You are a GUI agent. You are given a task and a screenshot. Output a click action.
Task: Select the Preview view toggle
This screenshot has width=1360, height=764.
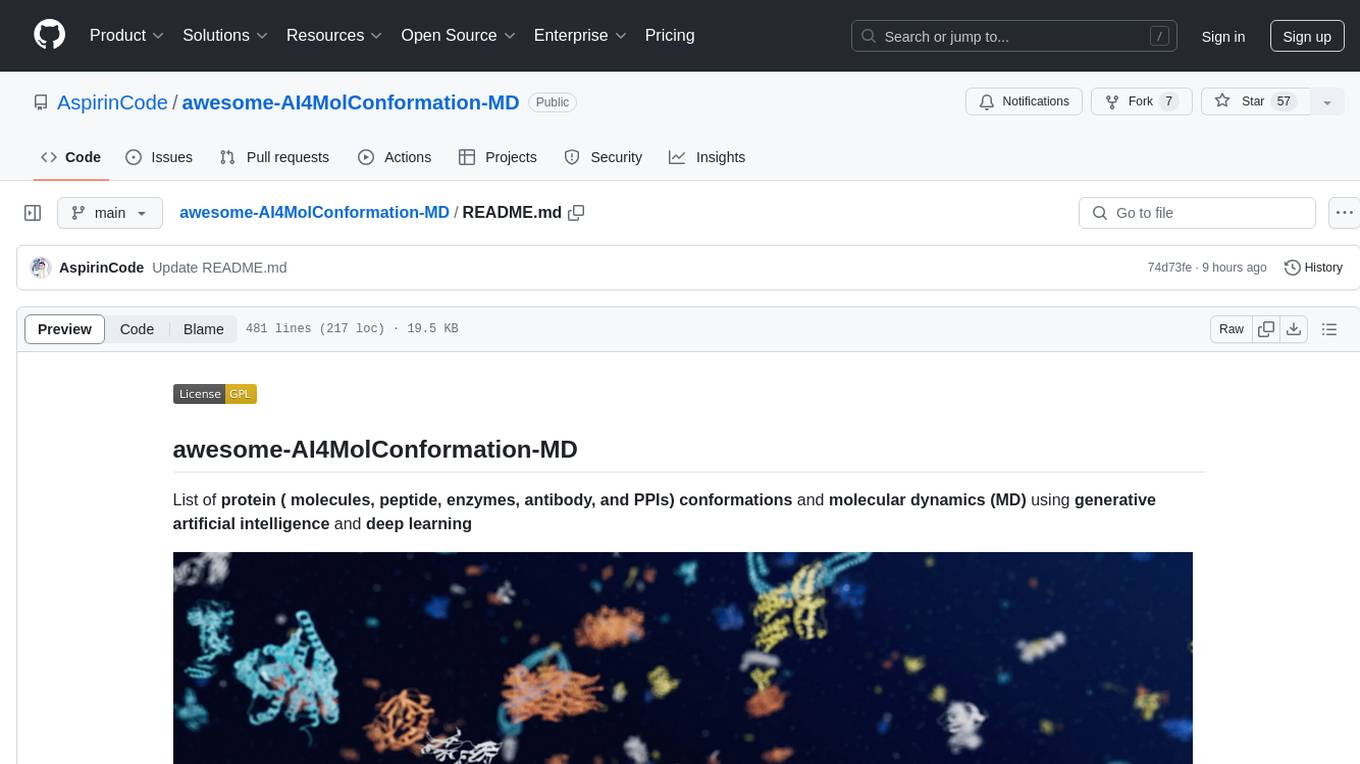click(x=65, y=329)
